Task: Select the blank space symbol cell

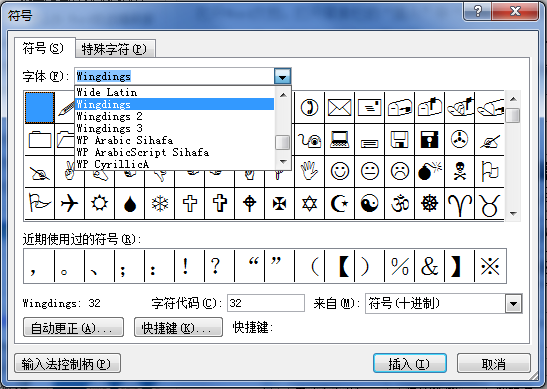Action: (x=40, y=107)
